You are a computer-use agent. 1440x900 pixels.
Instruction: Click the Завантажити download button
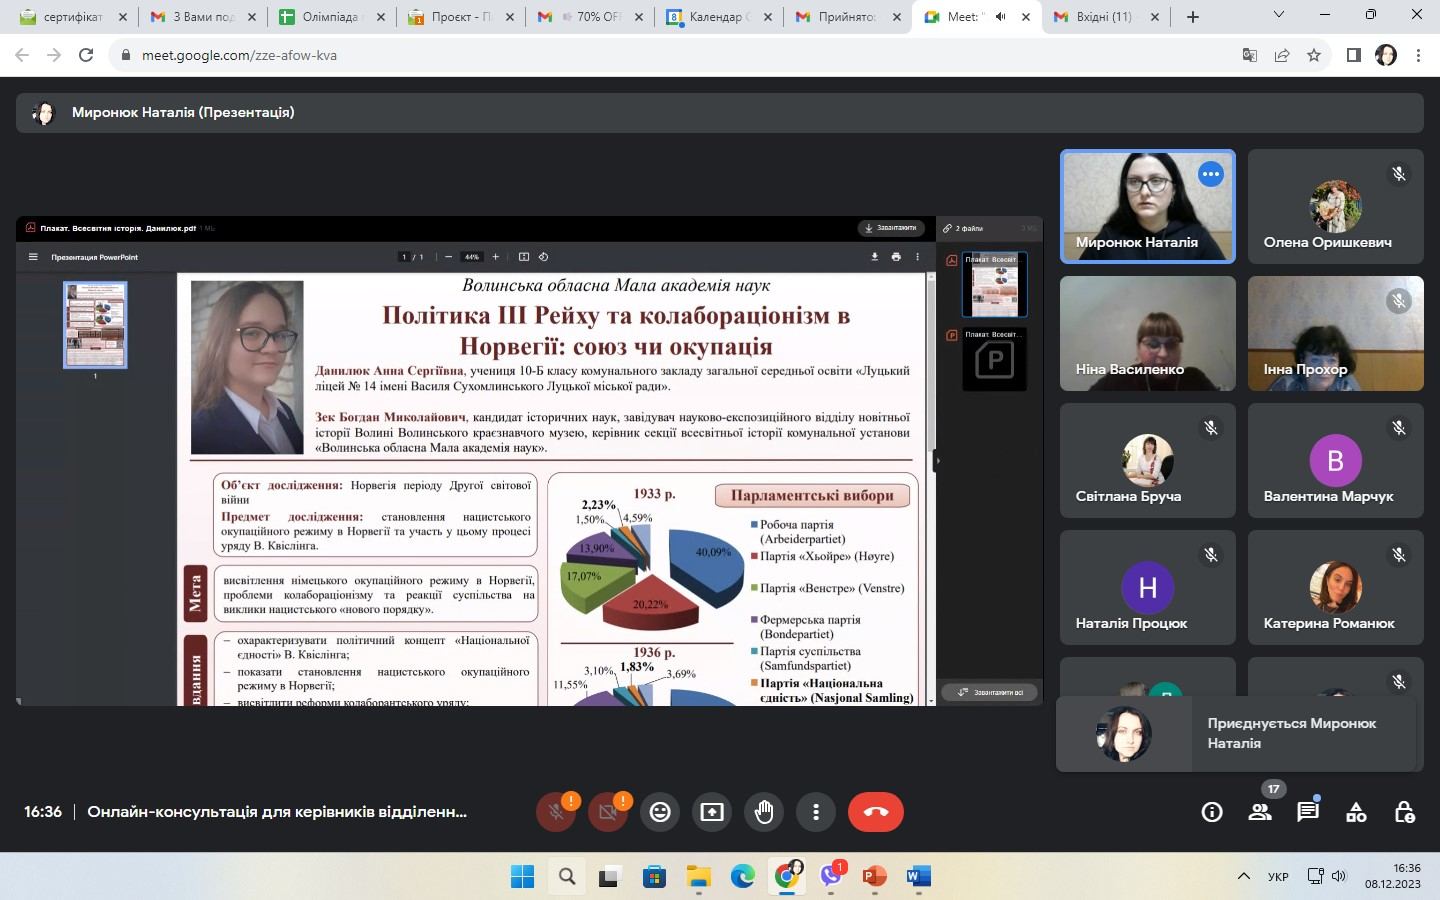tap(890, 228)
